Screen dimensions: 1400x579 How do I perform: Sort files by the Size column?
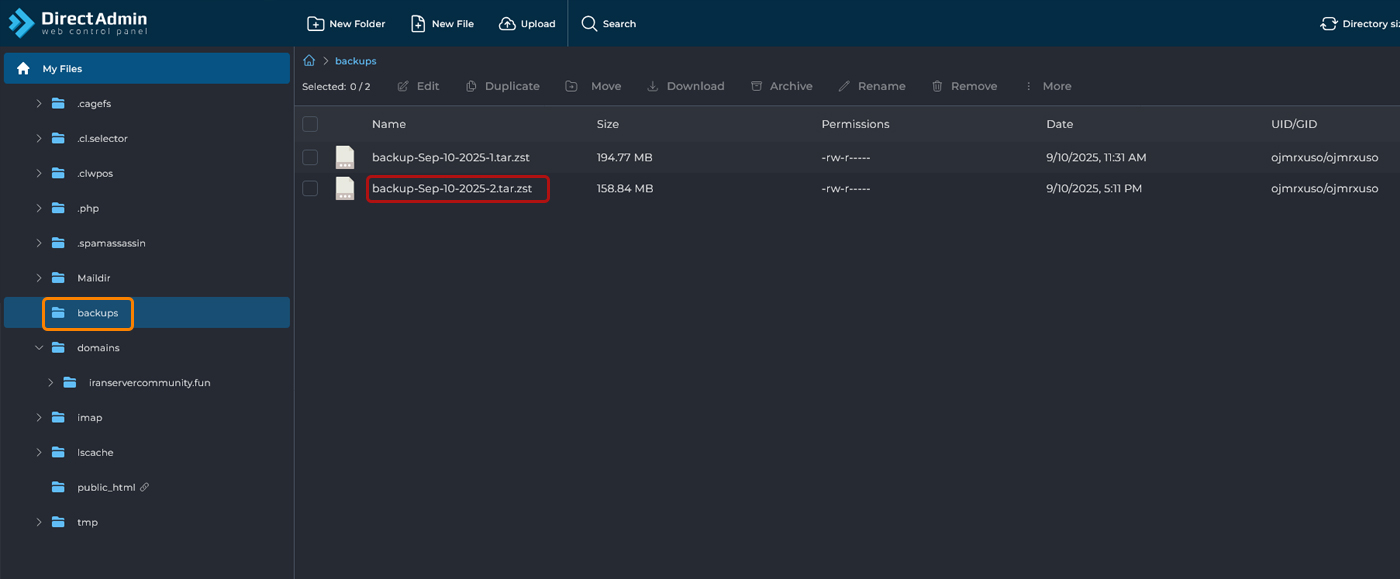tap(608, 124)
